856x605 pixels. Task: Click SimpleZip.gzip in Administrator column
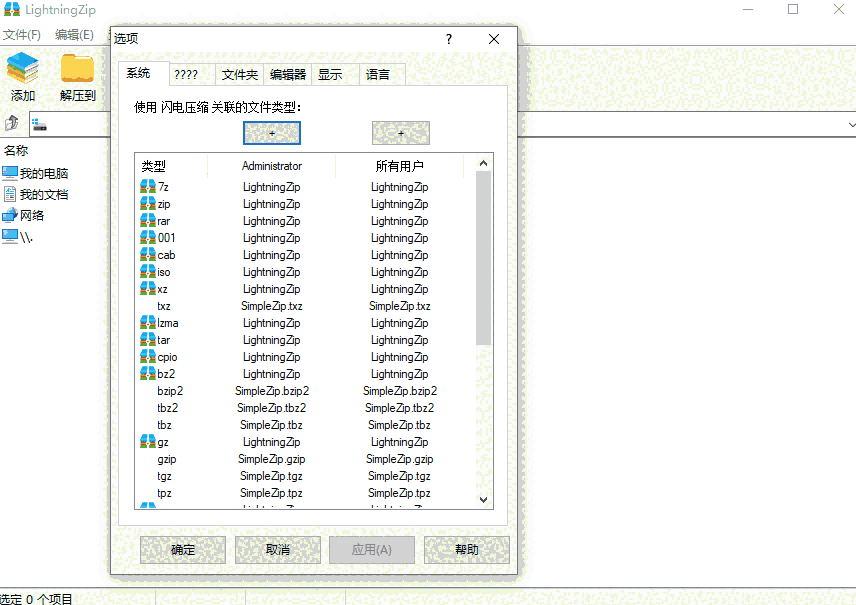[x=272, y=459]
